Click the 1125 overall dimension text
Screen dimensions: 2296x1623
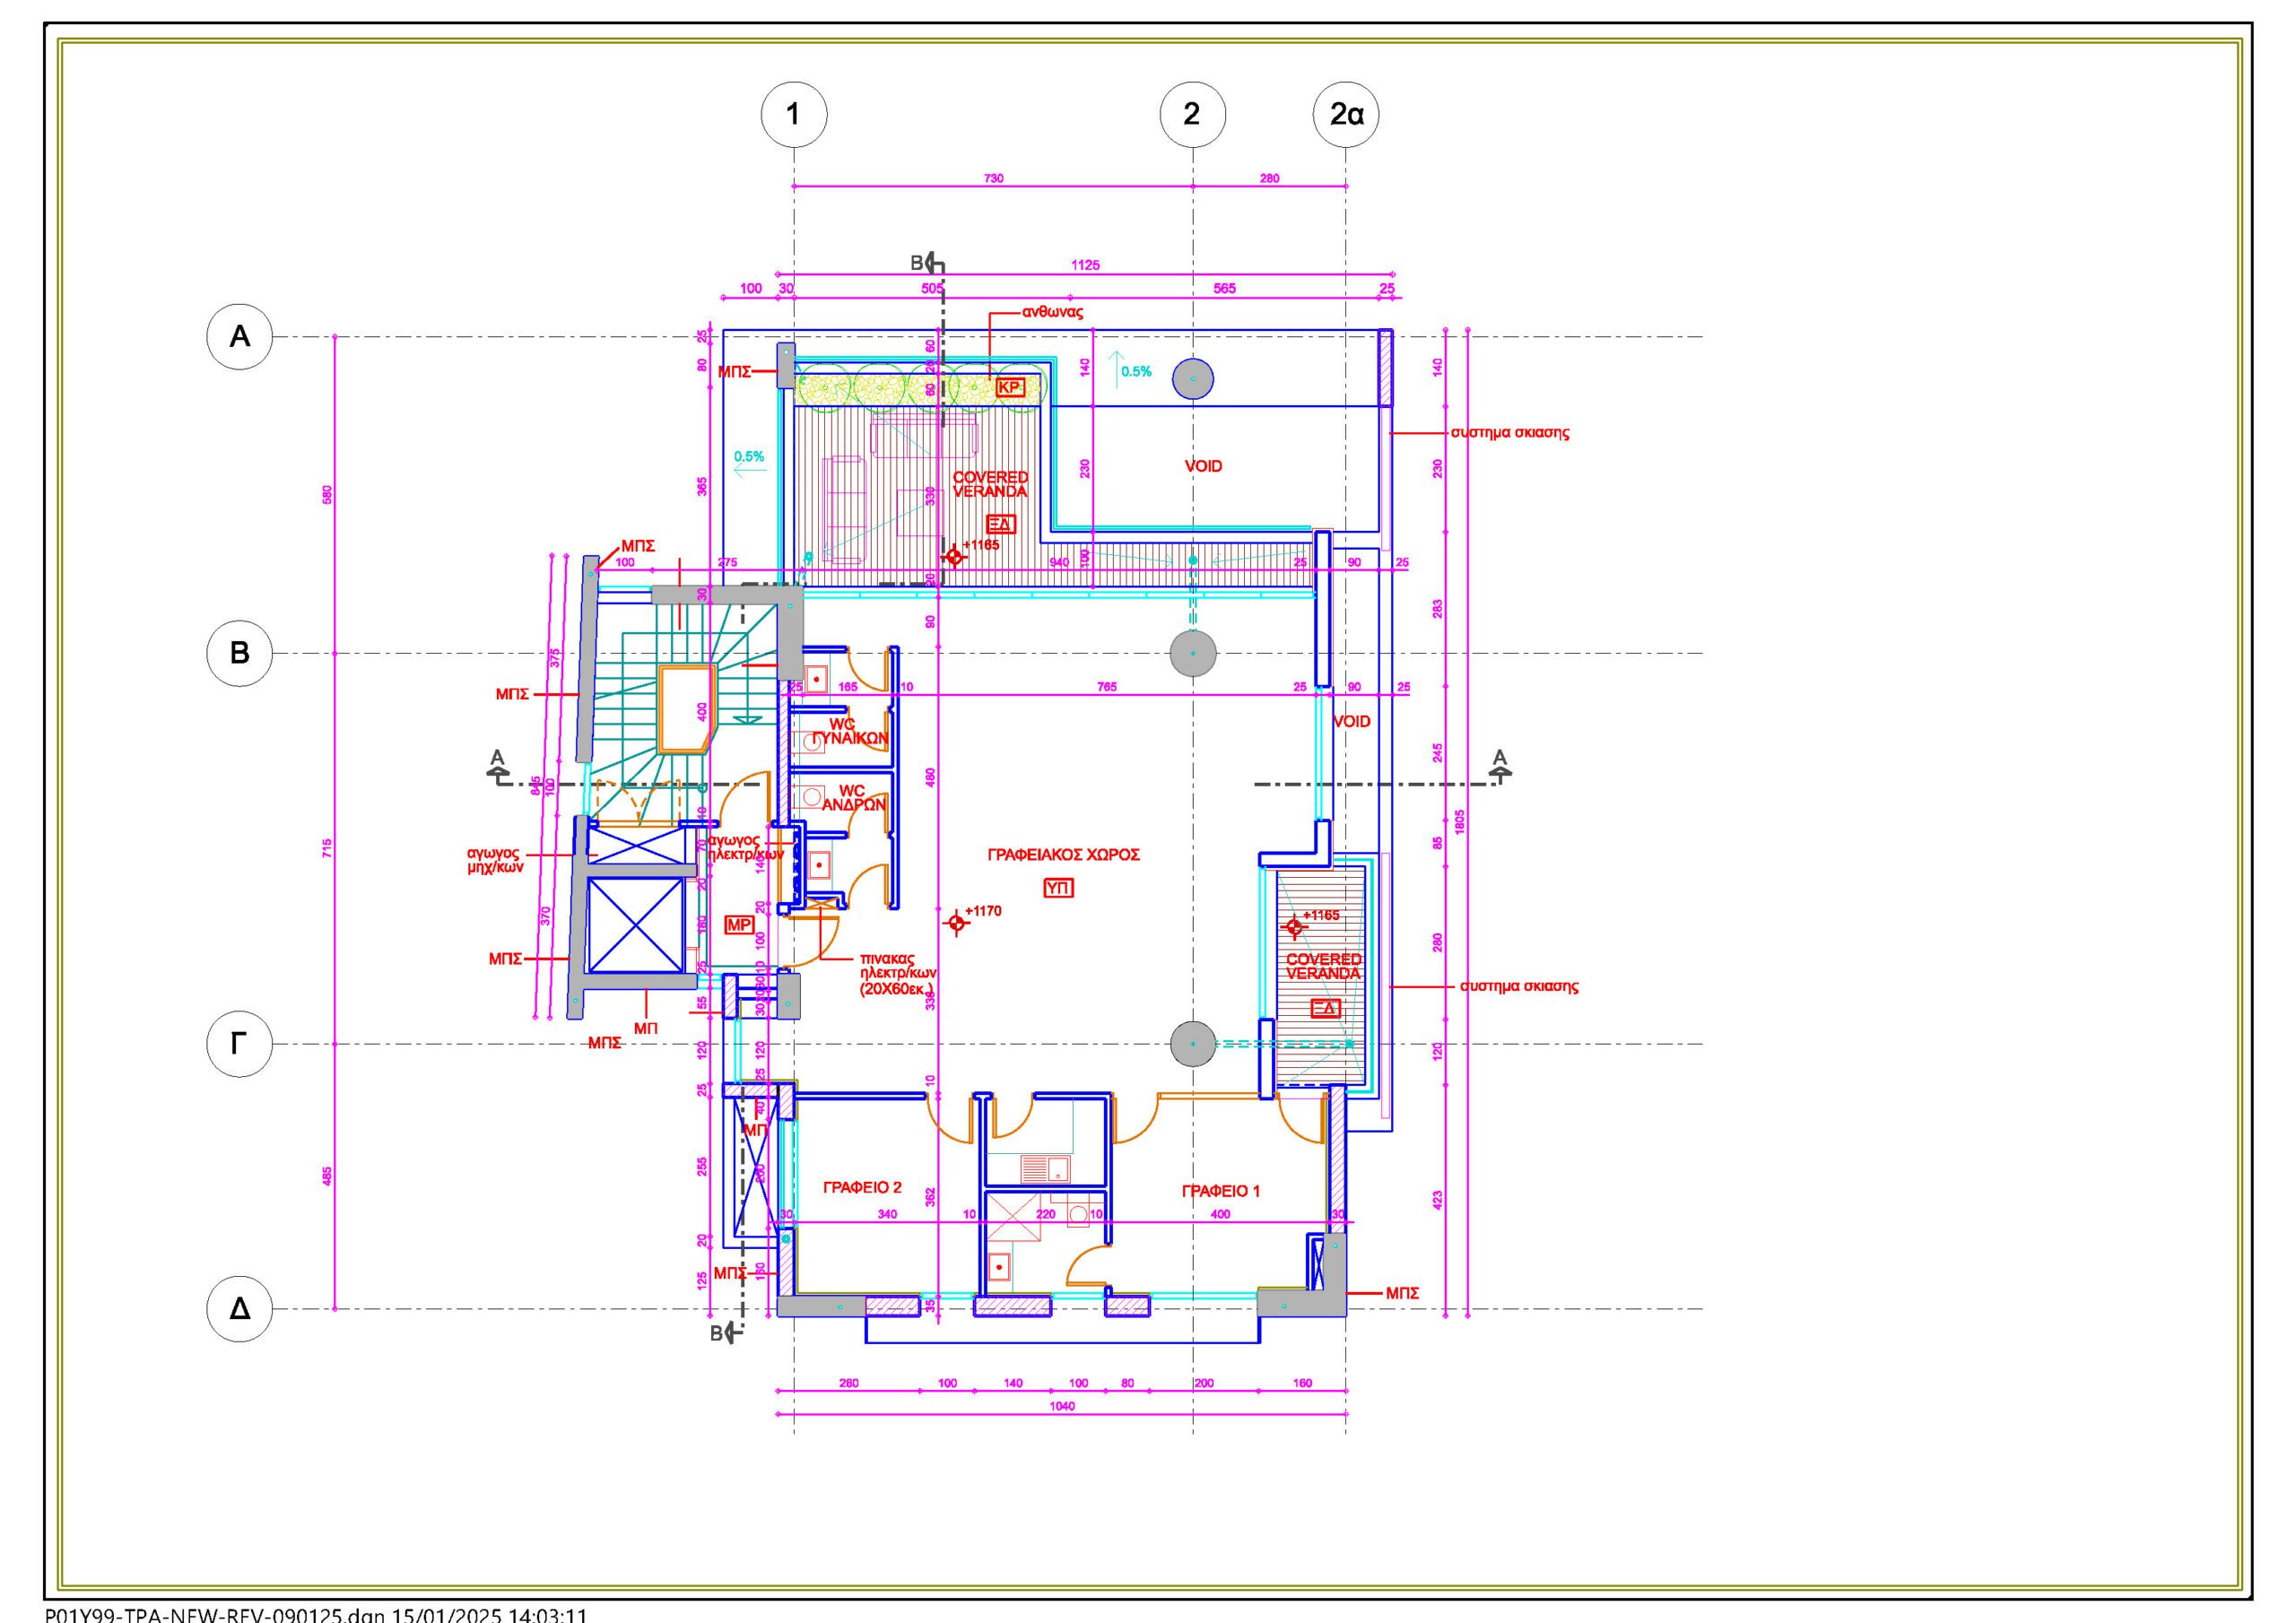click(1085, 265)
